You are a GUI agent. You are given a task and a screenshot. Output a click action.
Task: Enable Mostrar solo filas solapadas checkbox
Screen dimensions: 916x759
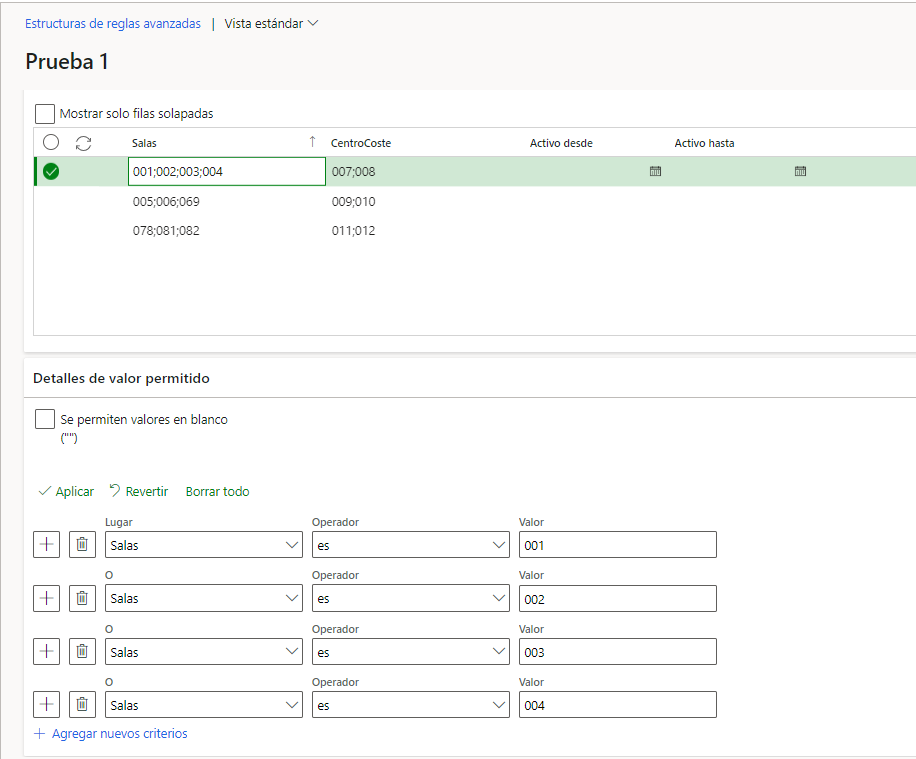click(45, 113)
